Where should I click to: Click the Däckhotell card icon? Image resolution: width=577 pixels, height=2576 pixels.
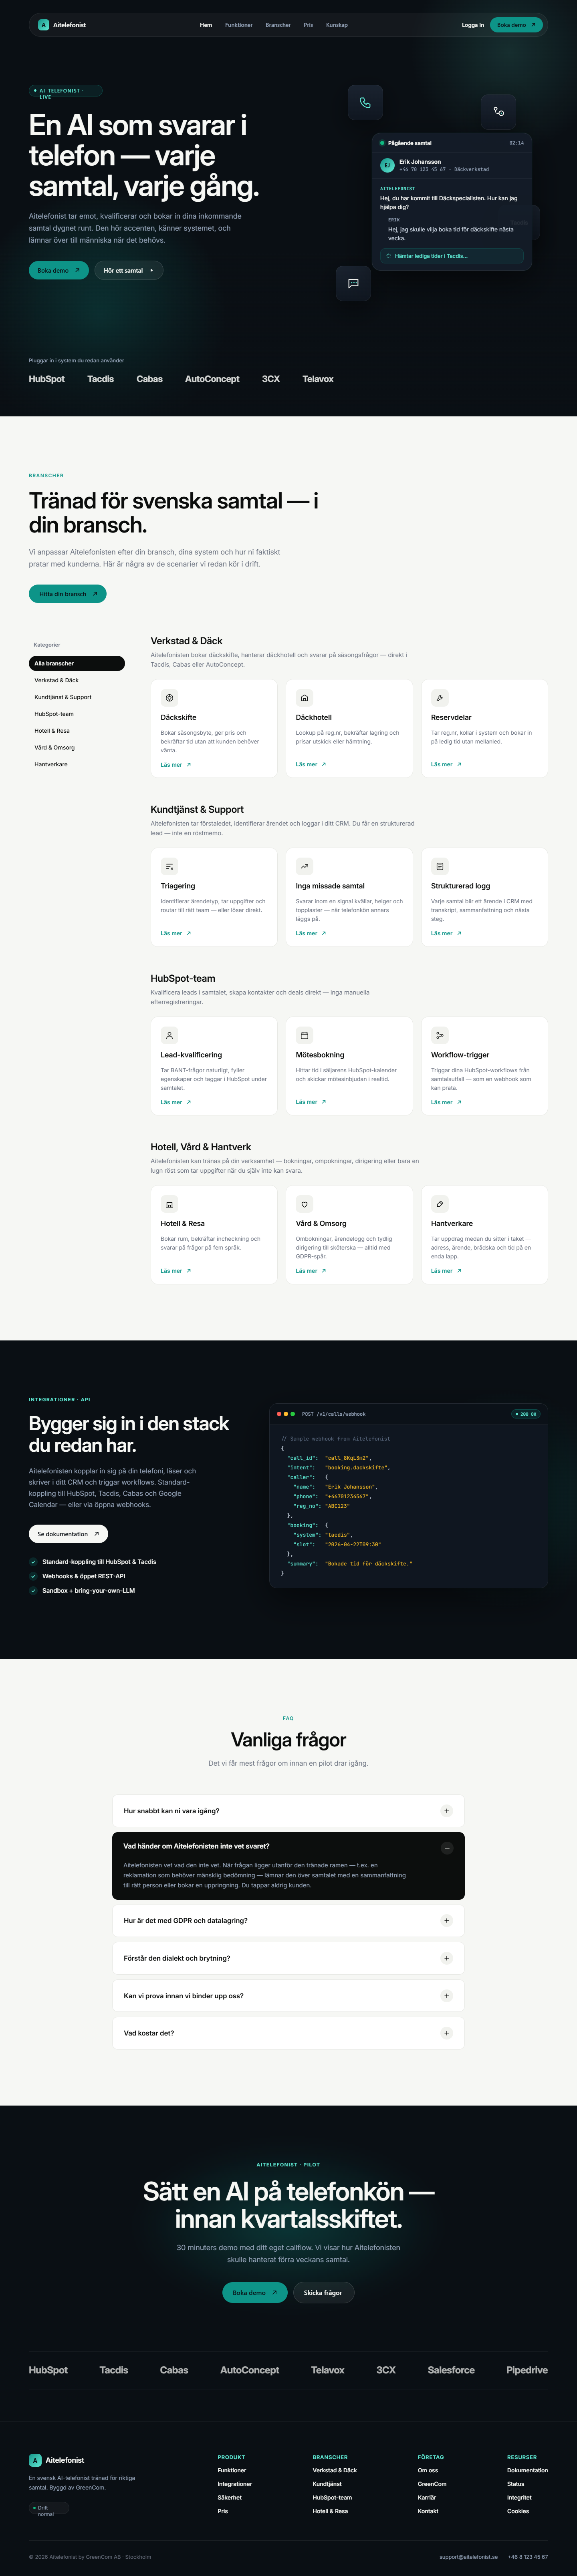click(305, 698)
